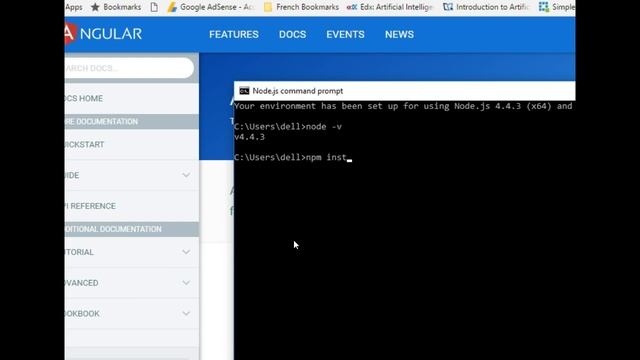
Task: Open the Edx Artificial Intelligence bookmark
Action: point(389,7)
